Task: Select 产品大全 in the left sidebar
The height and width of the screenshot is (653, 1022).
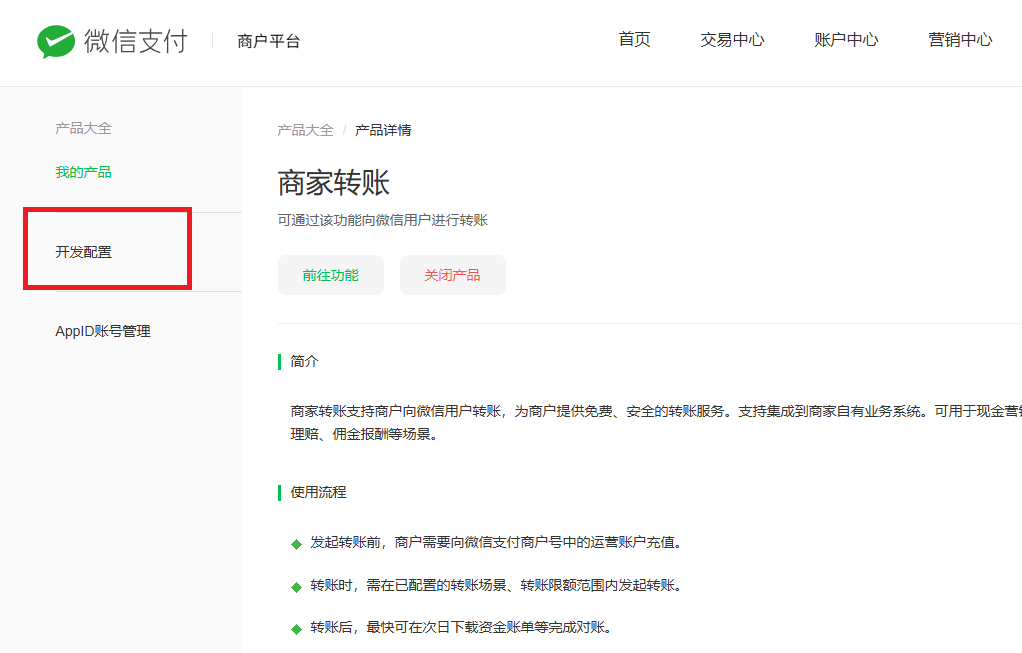Action: pyautogui.click(x=83, y=128)
